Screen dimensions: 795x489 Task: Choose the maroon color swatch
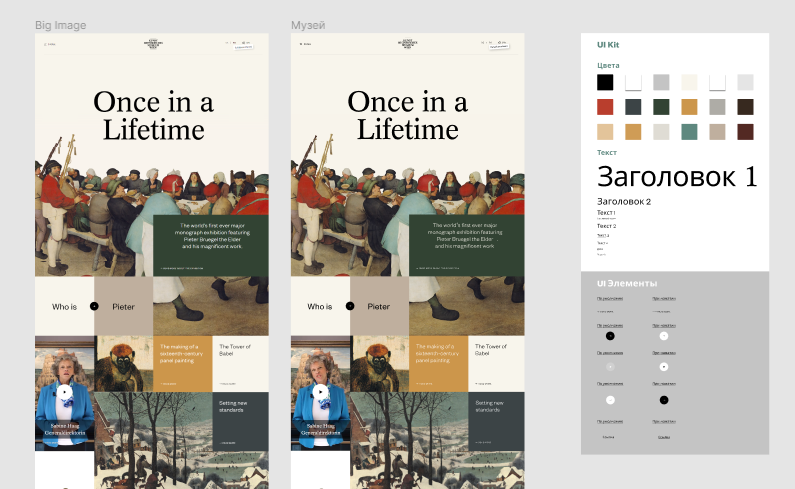(745, 132)
